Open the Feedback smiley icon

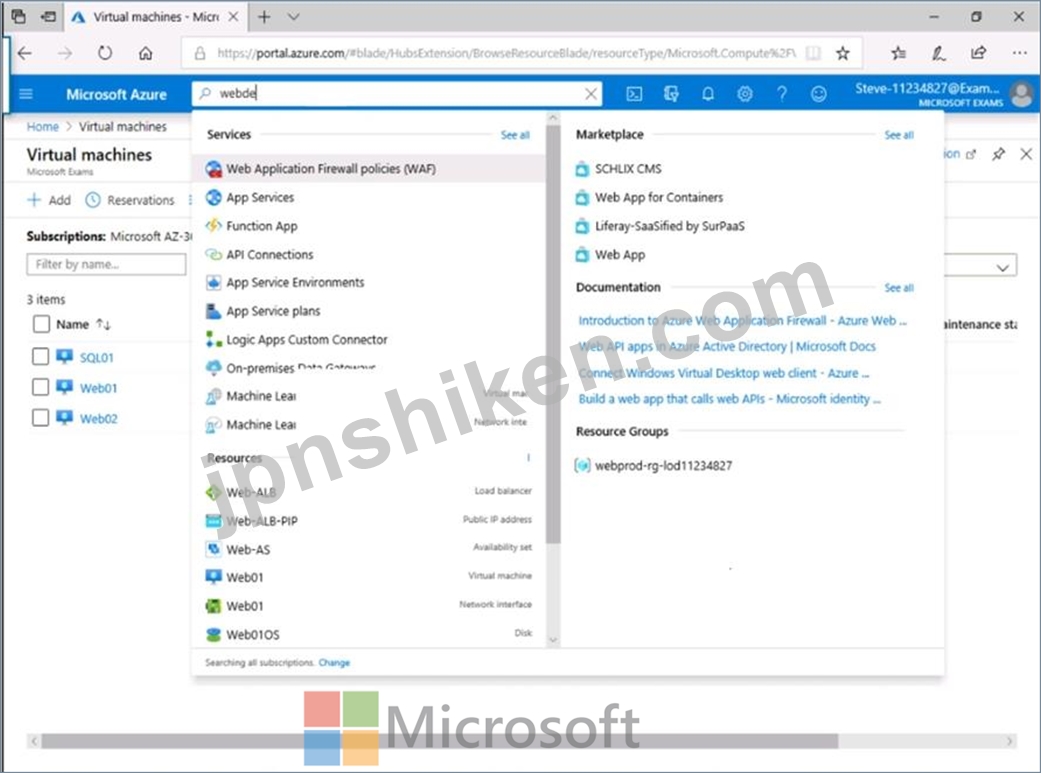click(819, 94)
